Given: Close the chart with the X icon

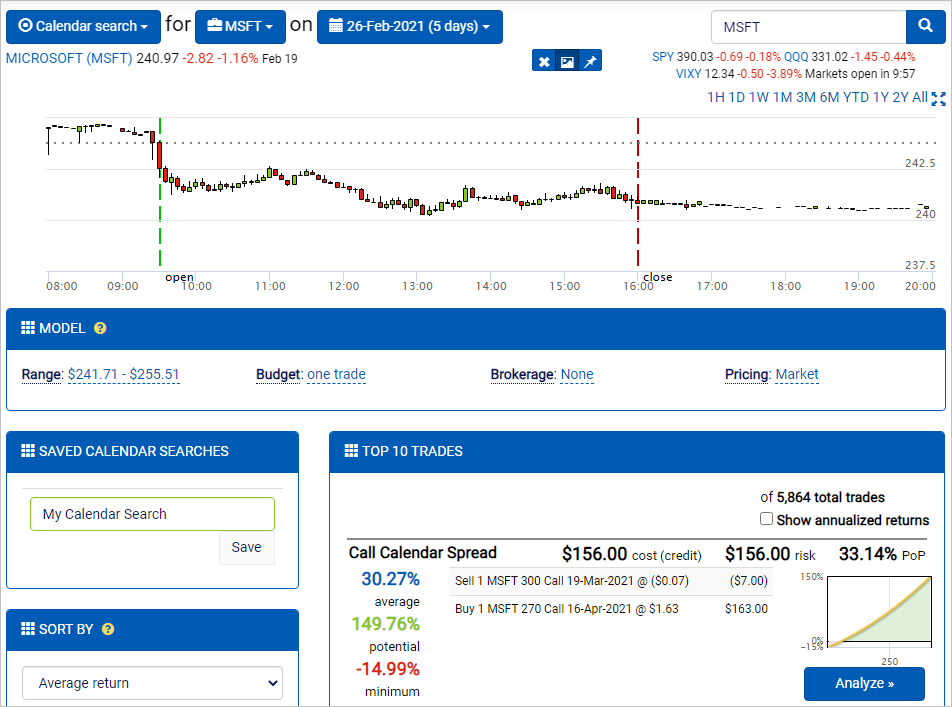Looking at the screenshot, I should point(544,61).
